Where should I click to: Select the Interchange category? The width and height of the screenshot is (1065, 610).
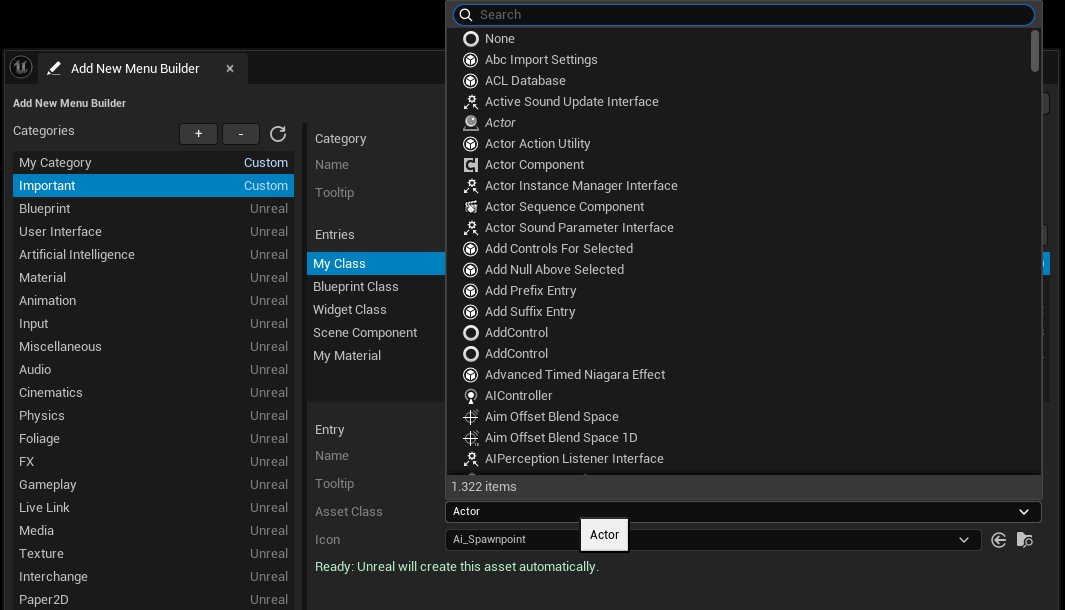pos(154,577)
